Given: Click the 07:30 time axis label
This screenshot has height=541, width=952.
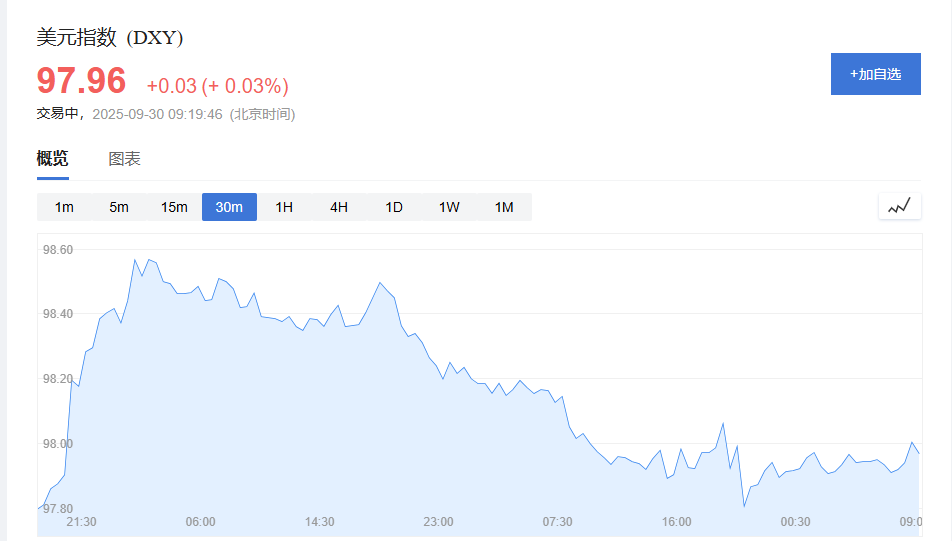Looking at the screenshot, I should [557, 522].
